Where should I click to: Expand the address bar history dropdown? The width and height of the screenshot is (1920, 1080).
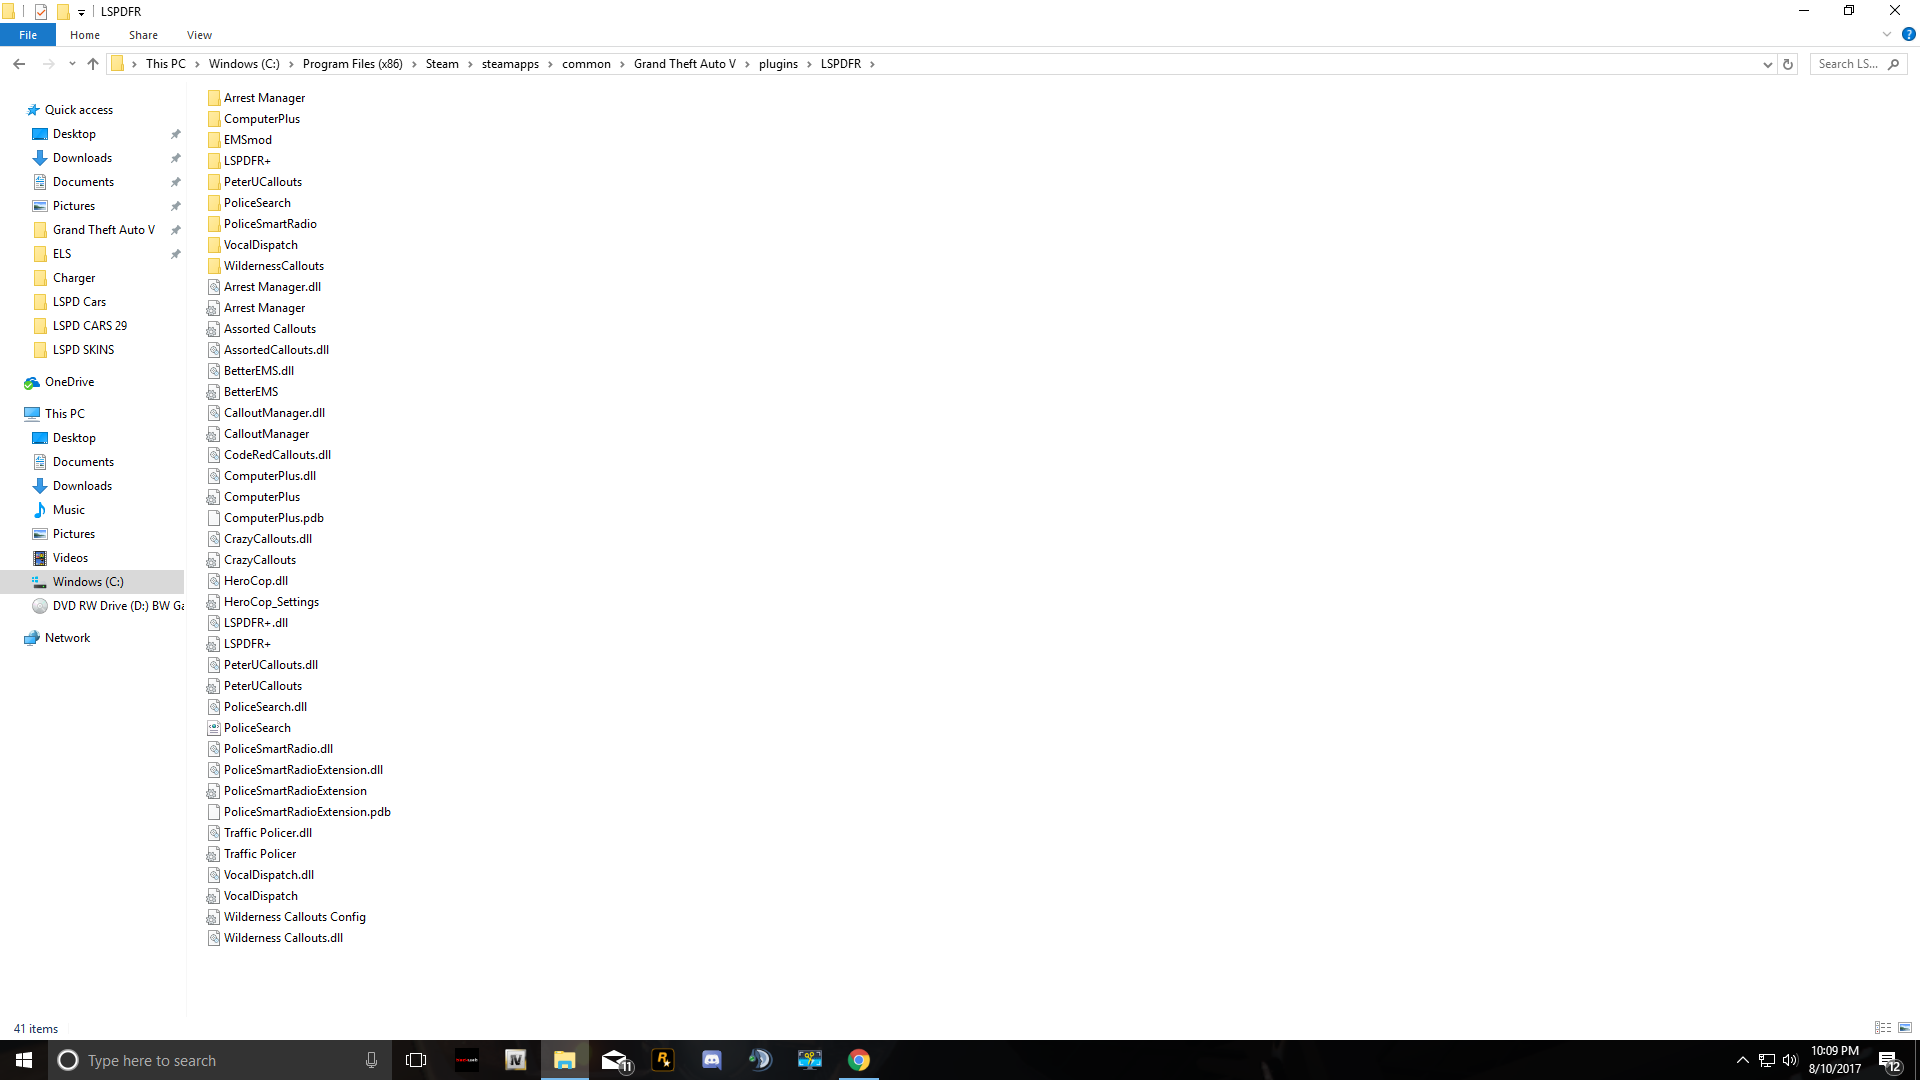pos(1767,64)
